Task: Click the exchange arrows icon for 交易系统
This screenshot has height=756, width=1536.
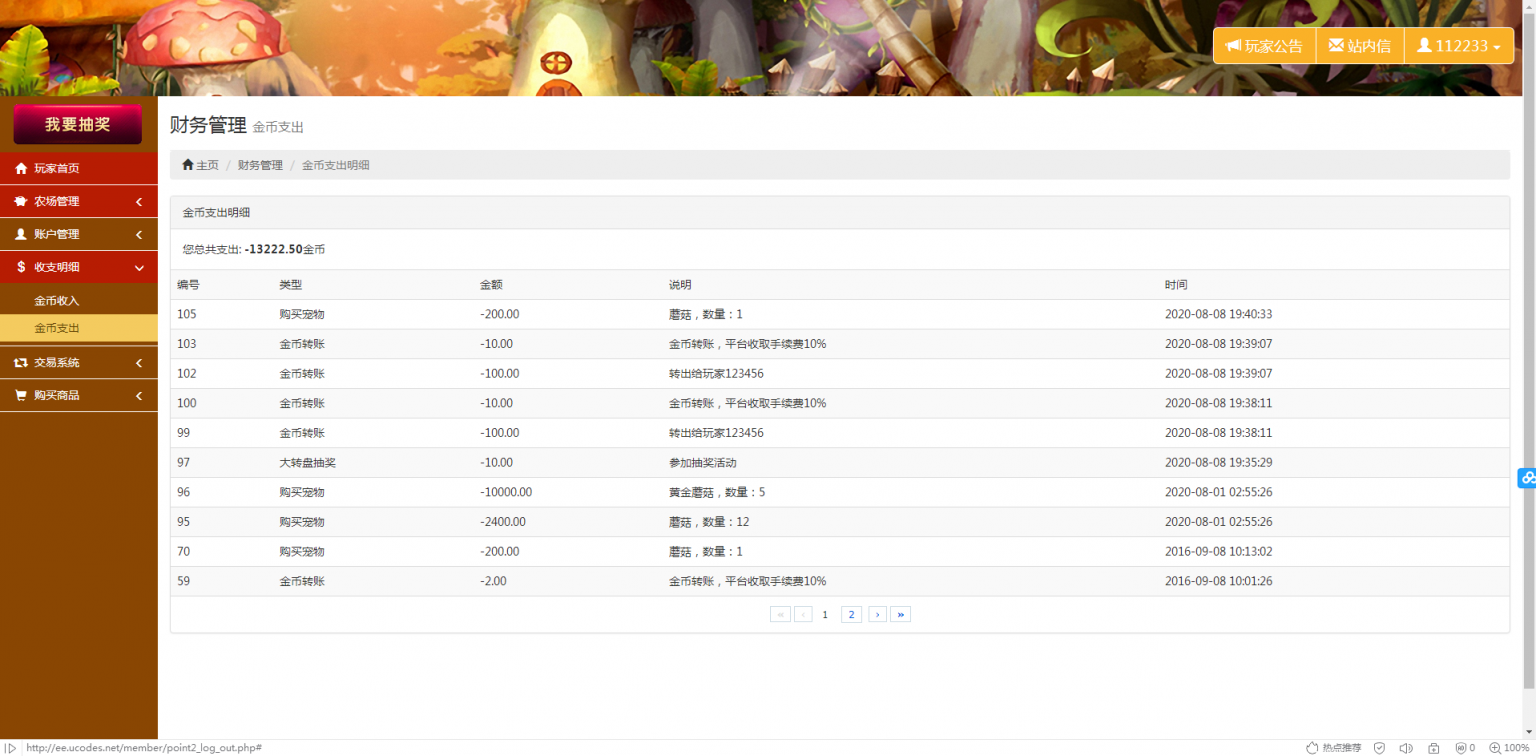Action: tap(21, 363)
